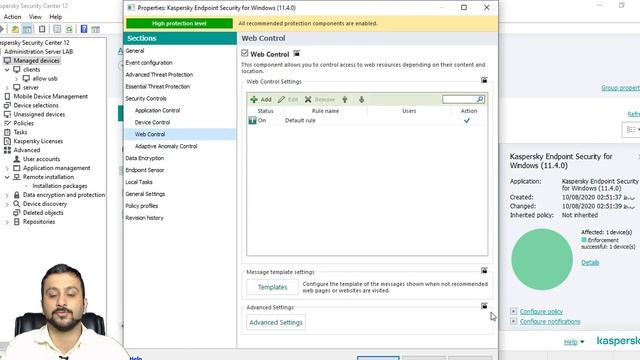The height and width of the screenshot is (360, 640).
Task: Open the Local Tasks section
Action: point(139,182)
